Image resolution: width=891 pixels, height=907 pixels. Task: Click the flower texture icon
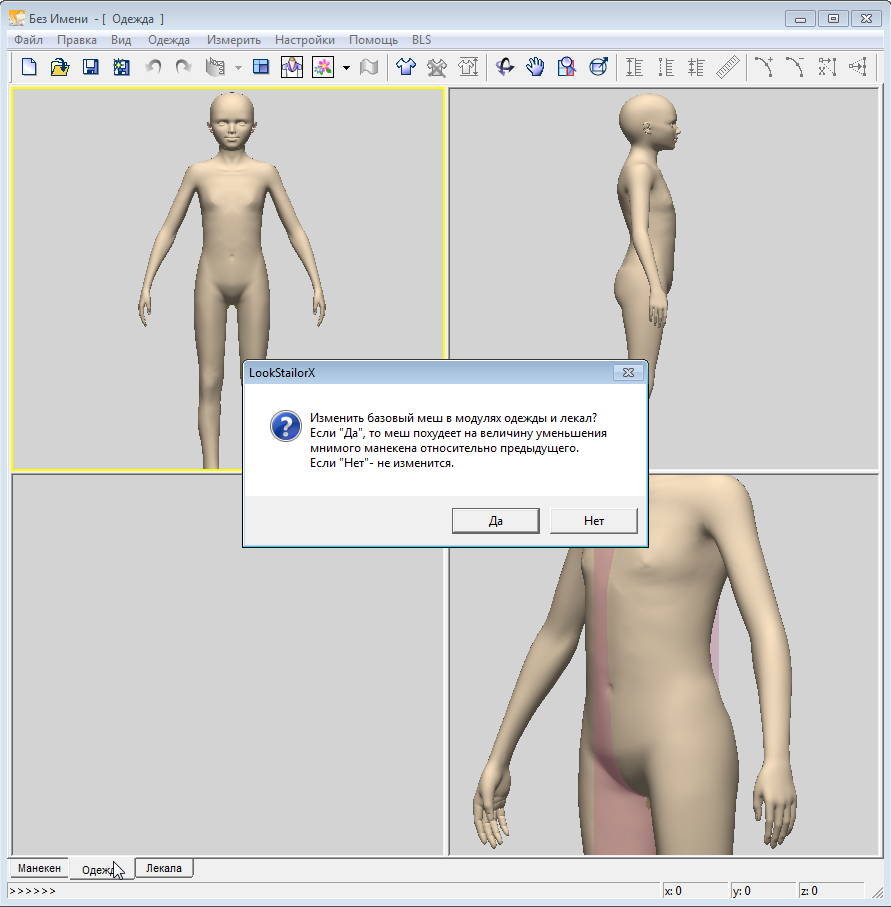[323, 67]
